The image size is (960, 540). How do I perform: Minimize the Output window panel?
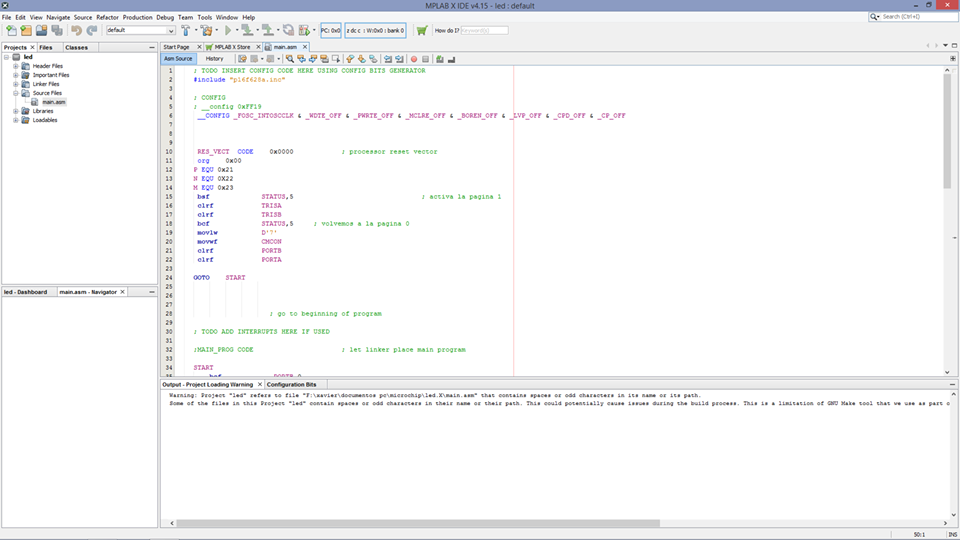click(952, 384)
